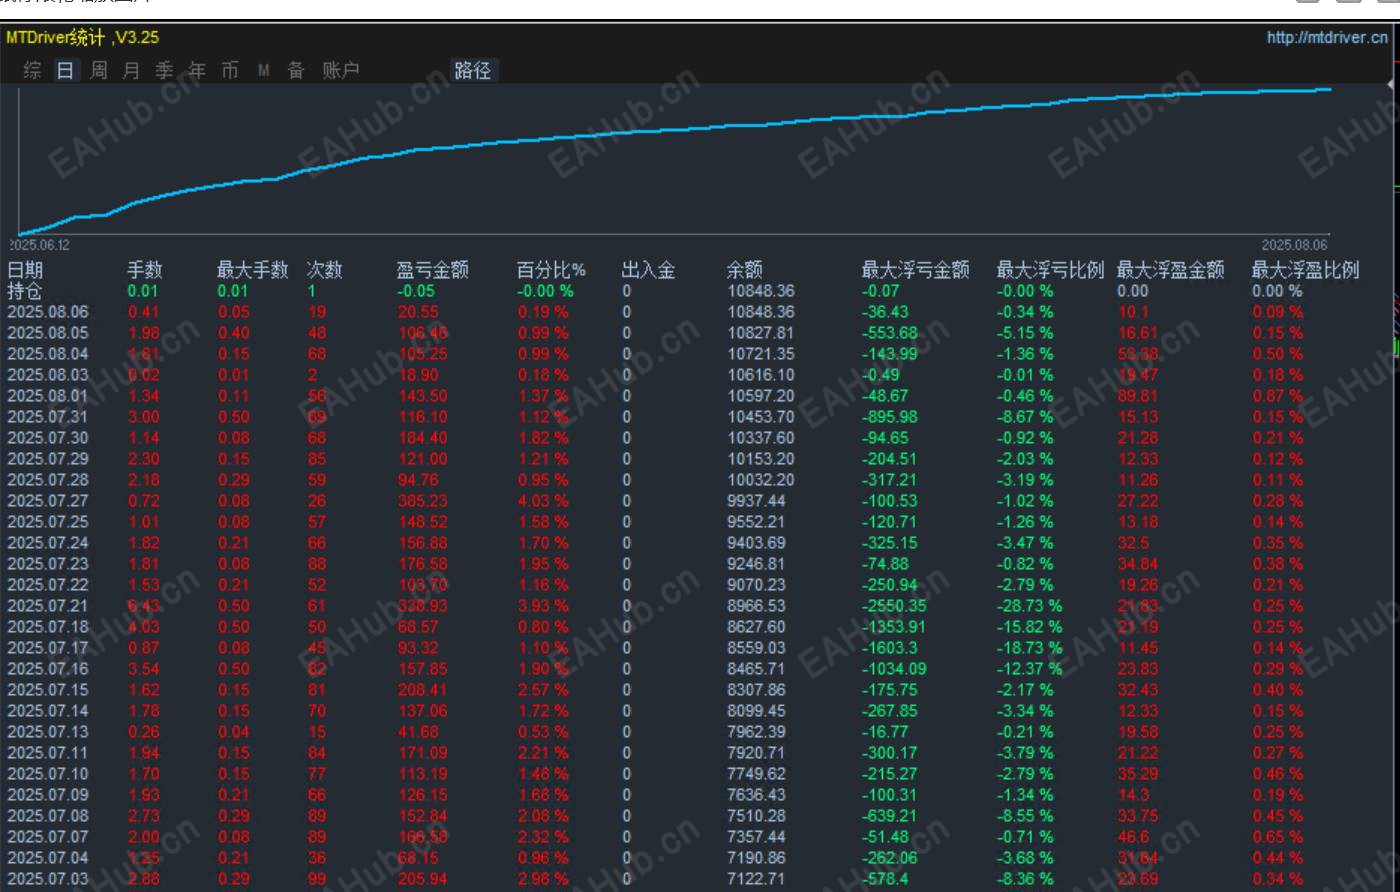Click the balance value 9937.44
The image size is (1400, 892).
[757, 501]
